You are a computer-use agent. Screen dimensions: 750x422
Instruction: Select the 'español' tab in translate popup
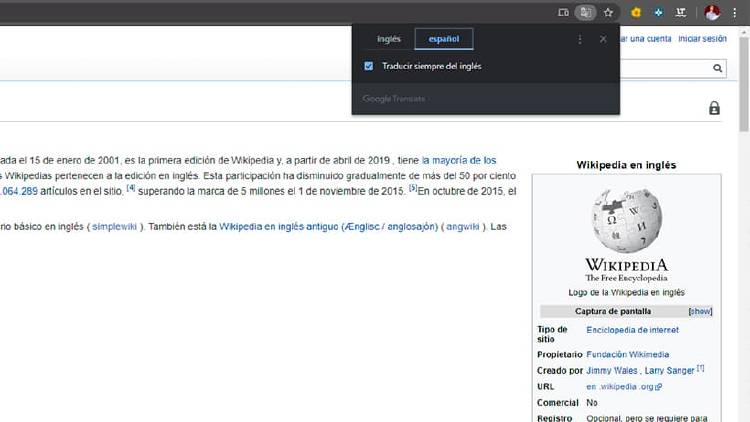click(x=443, y=39)
